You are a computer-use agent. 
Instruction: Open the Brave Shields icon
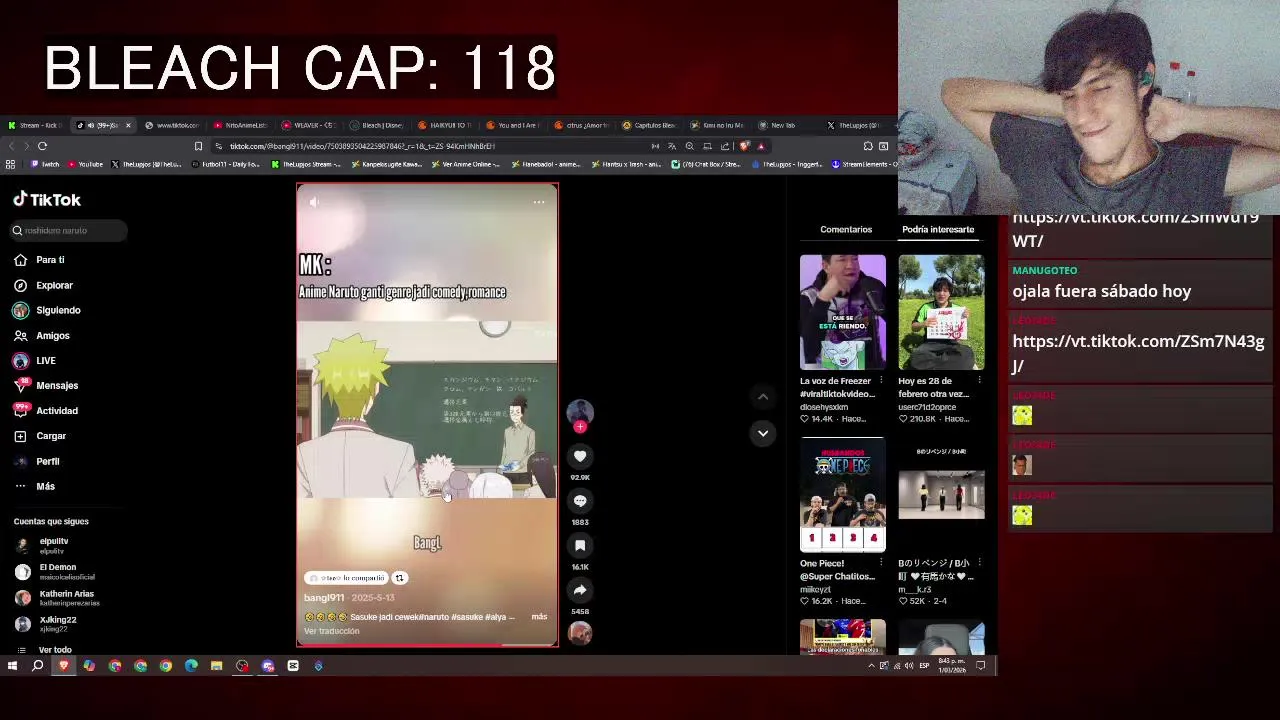click(744, 146)
